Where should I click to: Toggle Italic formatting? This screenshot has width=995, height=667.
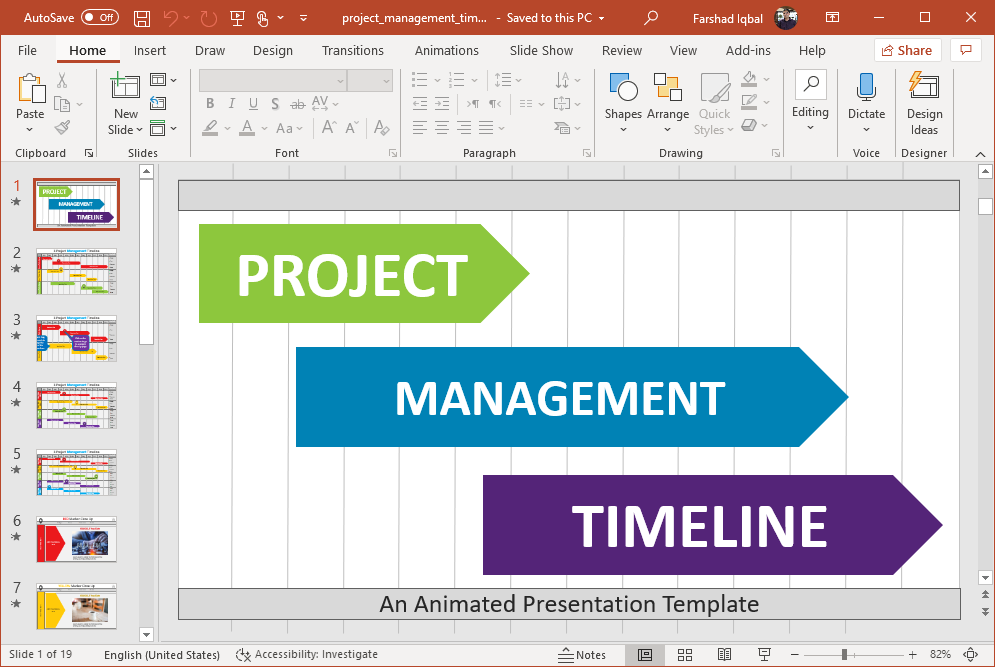point(231,103)
